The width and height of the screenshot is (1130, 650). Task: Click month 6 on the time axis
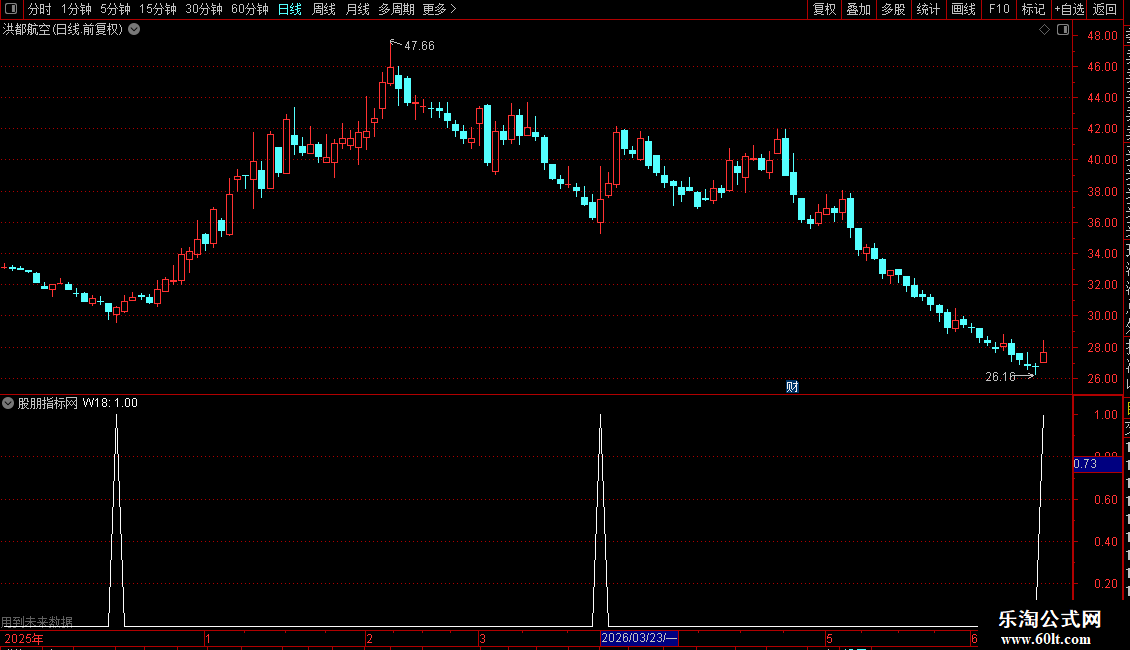(974, 639)
